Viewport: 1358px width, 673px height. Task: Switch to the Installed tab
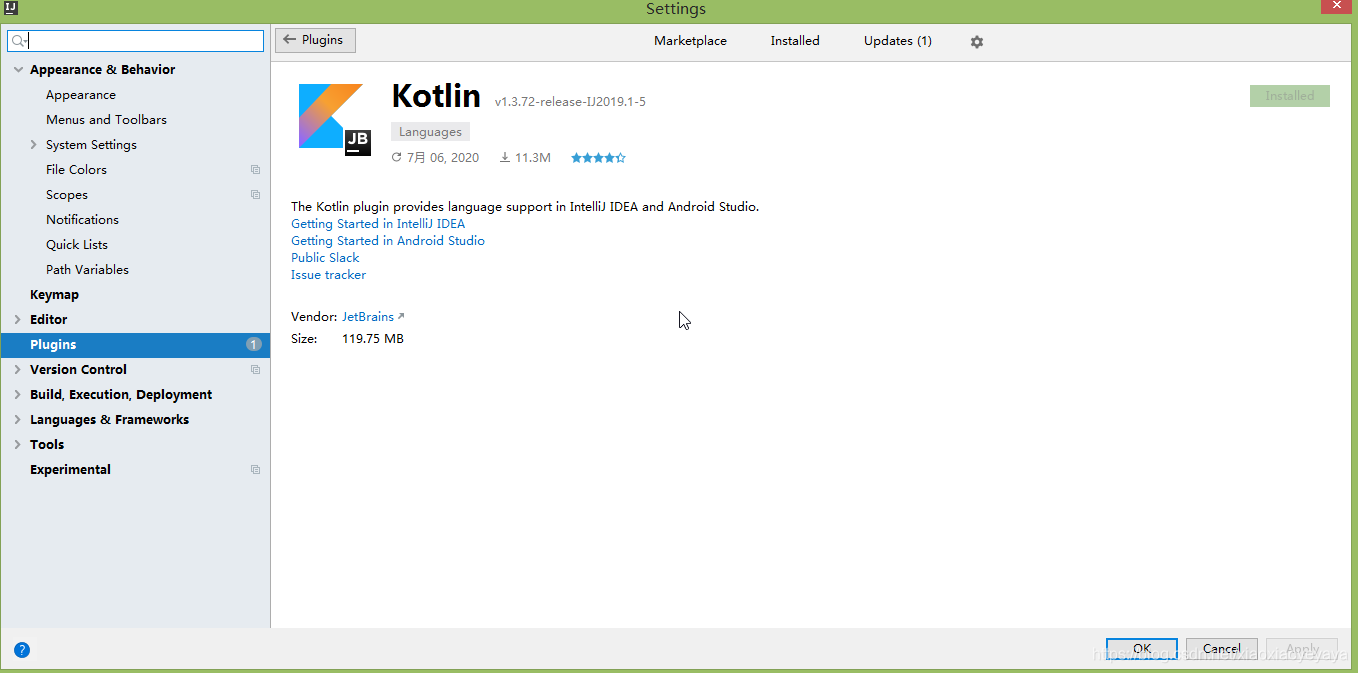point(795,41)
